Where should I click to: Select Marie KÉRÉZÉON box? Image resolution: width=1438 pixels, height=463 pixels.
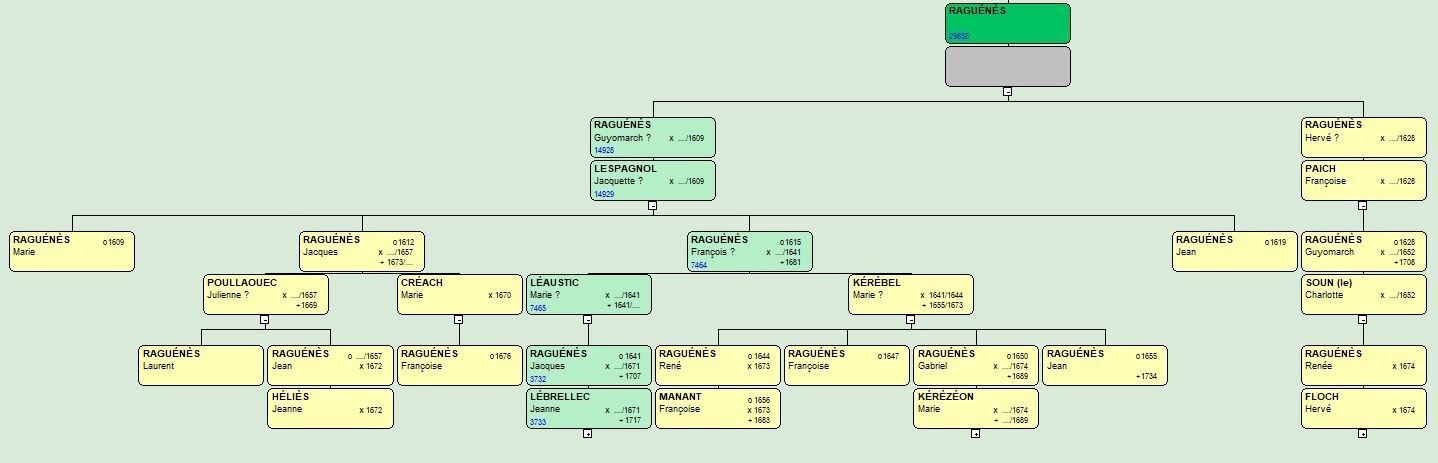[x=976, y=408]
